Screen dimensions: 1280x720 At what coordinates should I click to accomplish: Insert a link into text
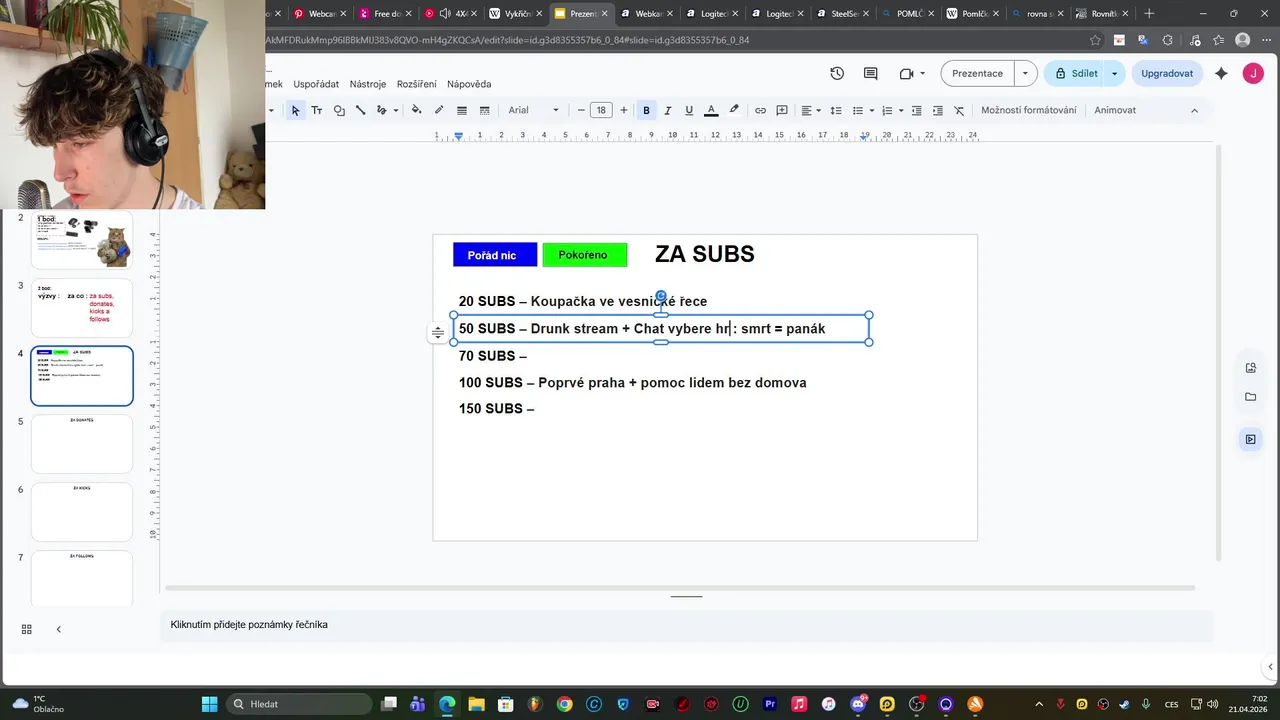pyautogui.click(x=760, y=110)
